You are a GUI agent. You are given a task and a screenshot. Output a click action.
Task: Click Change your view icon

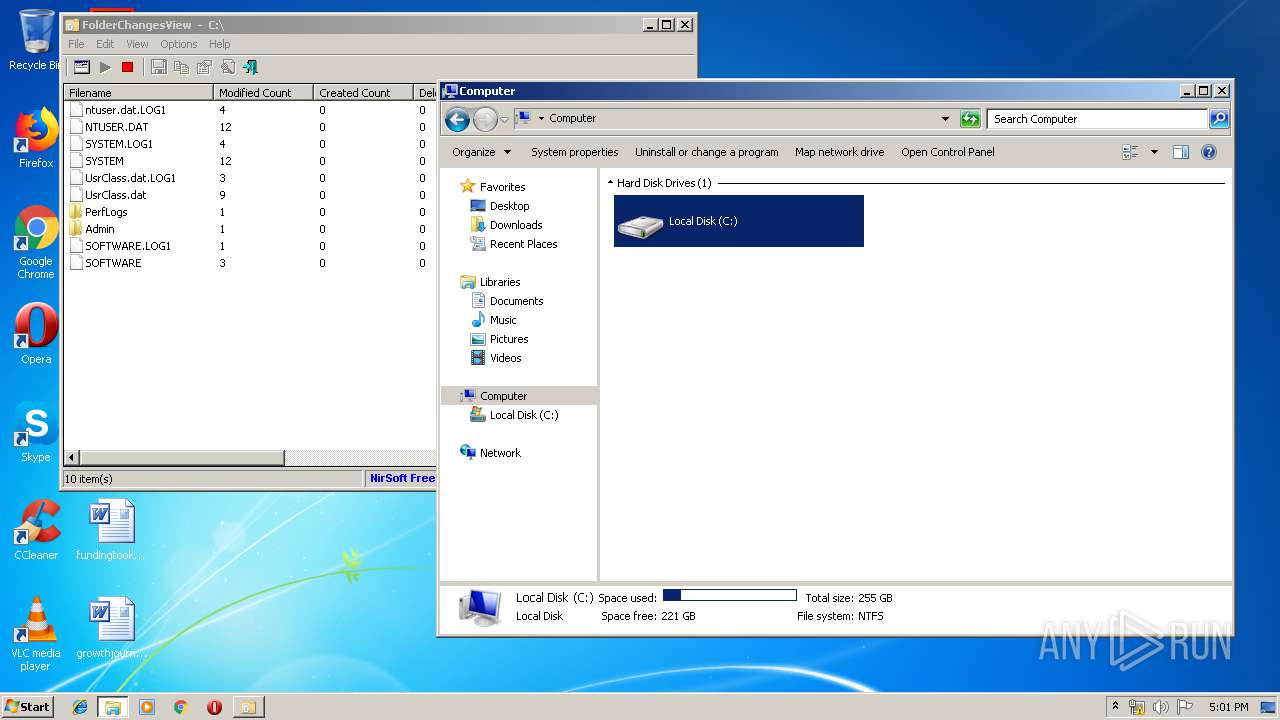[1131, 152]
